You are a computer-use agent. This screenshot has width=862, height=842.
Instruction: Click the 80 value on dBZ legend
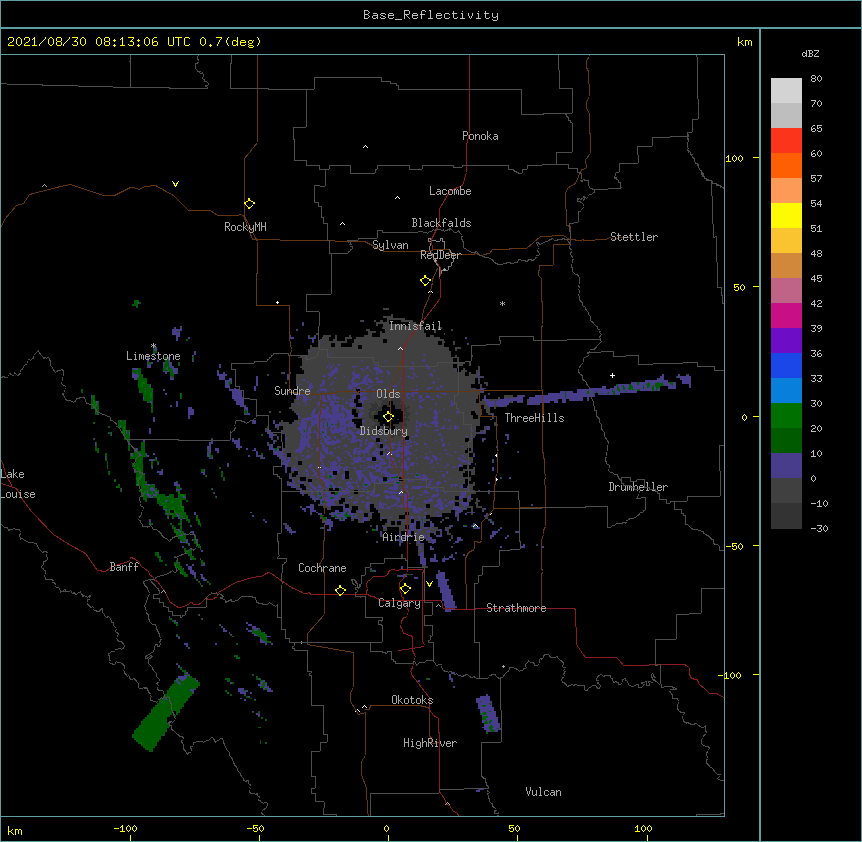point(816,79)
